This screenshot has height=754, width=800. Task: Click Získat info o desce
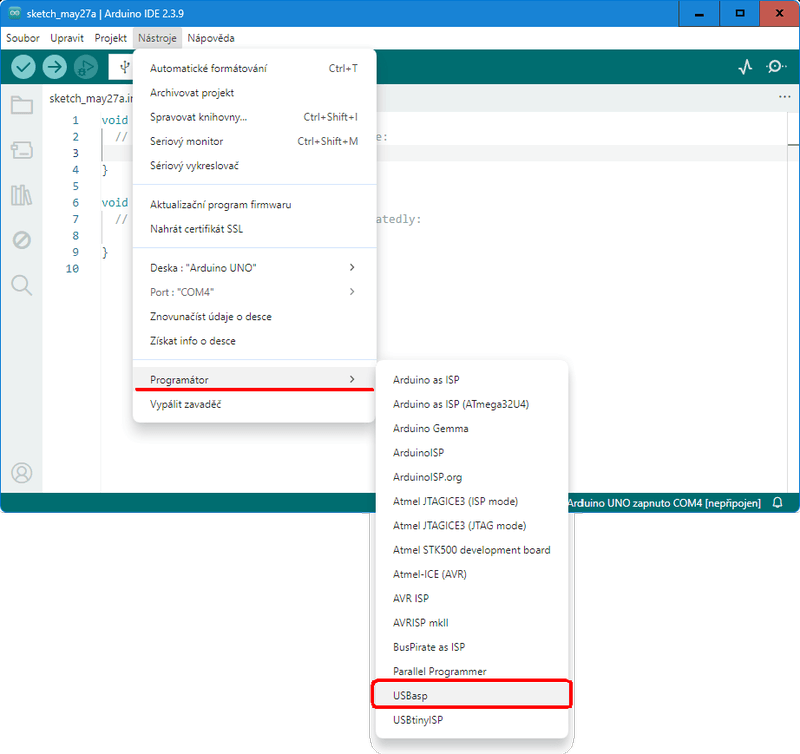(x=254, y=341)
